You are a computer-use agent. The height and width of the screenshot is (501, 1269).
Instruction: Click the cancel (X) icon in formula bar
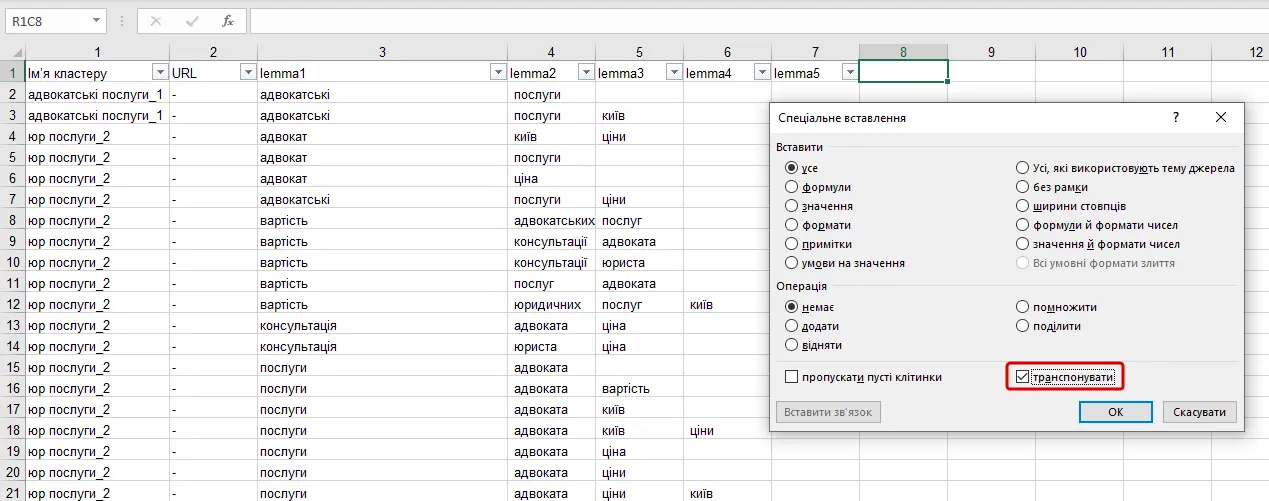pos(156,20)
